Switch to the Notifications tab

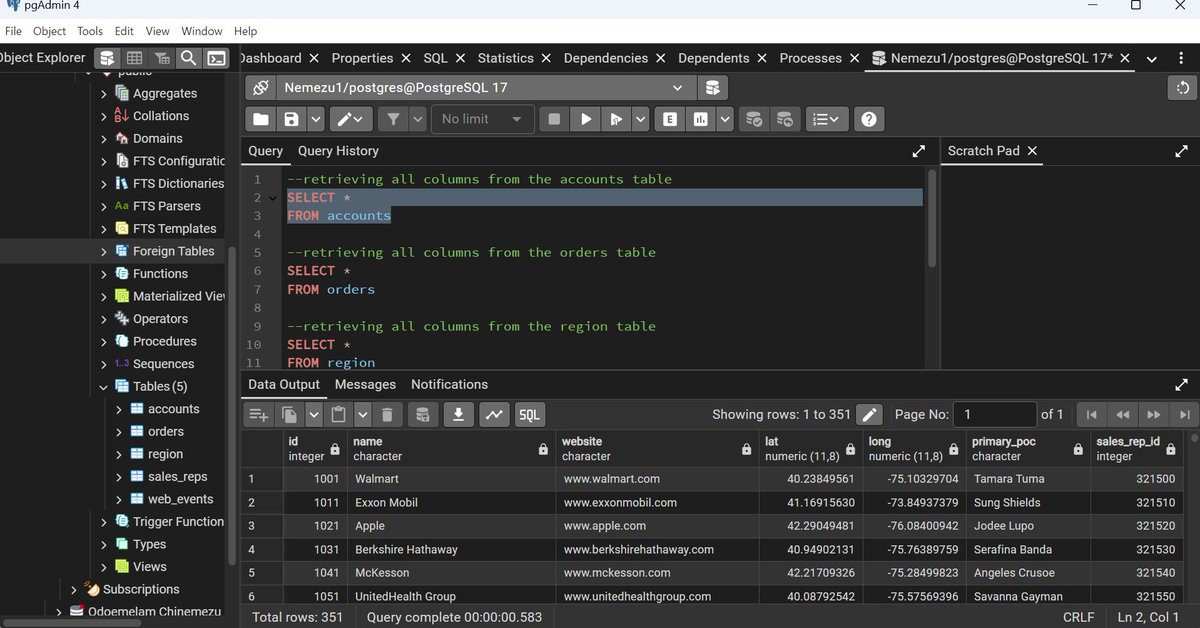(449, 384)
